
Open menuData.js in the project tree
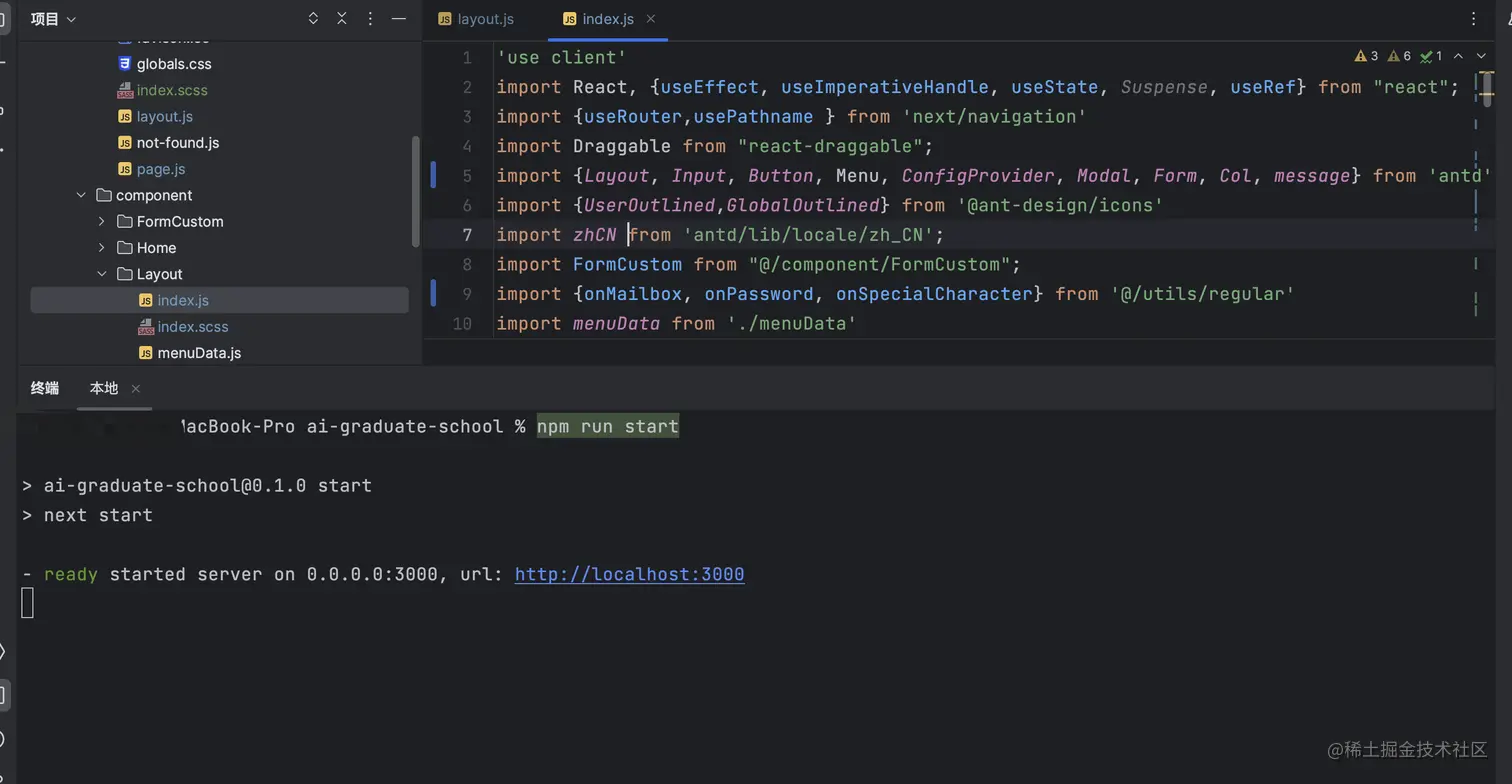point(198,353)
